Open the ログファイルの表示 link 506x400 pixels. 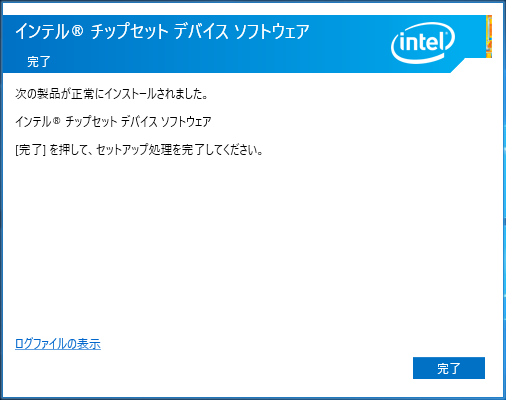pos(58,344)
